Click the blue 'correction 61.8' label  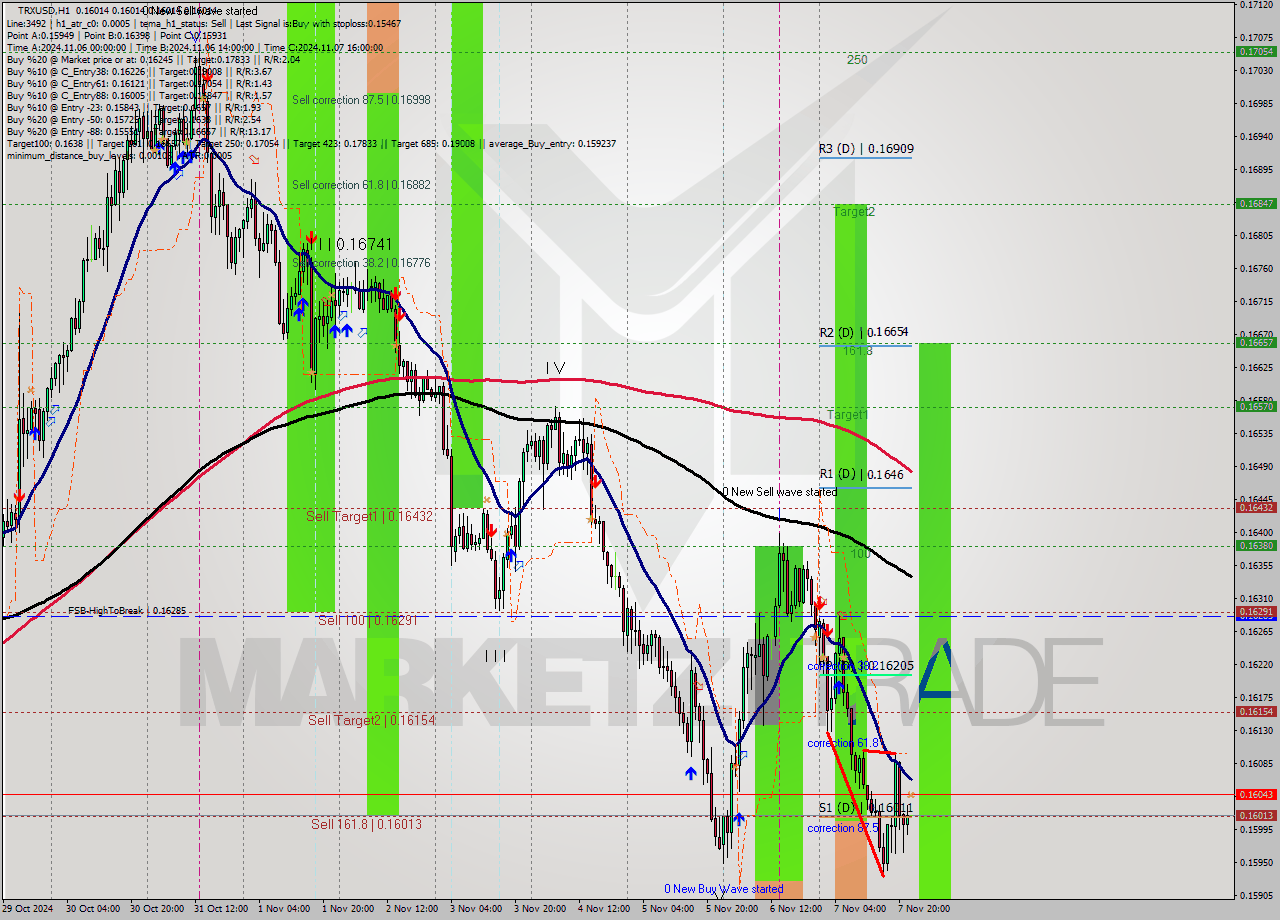(x=844, y=744)
